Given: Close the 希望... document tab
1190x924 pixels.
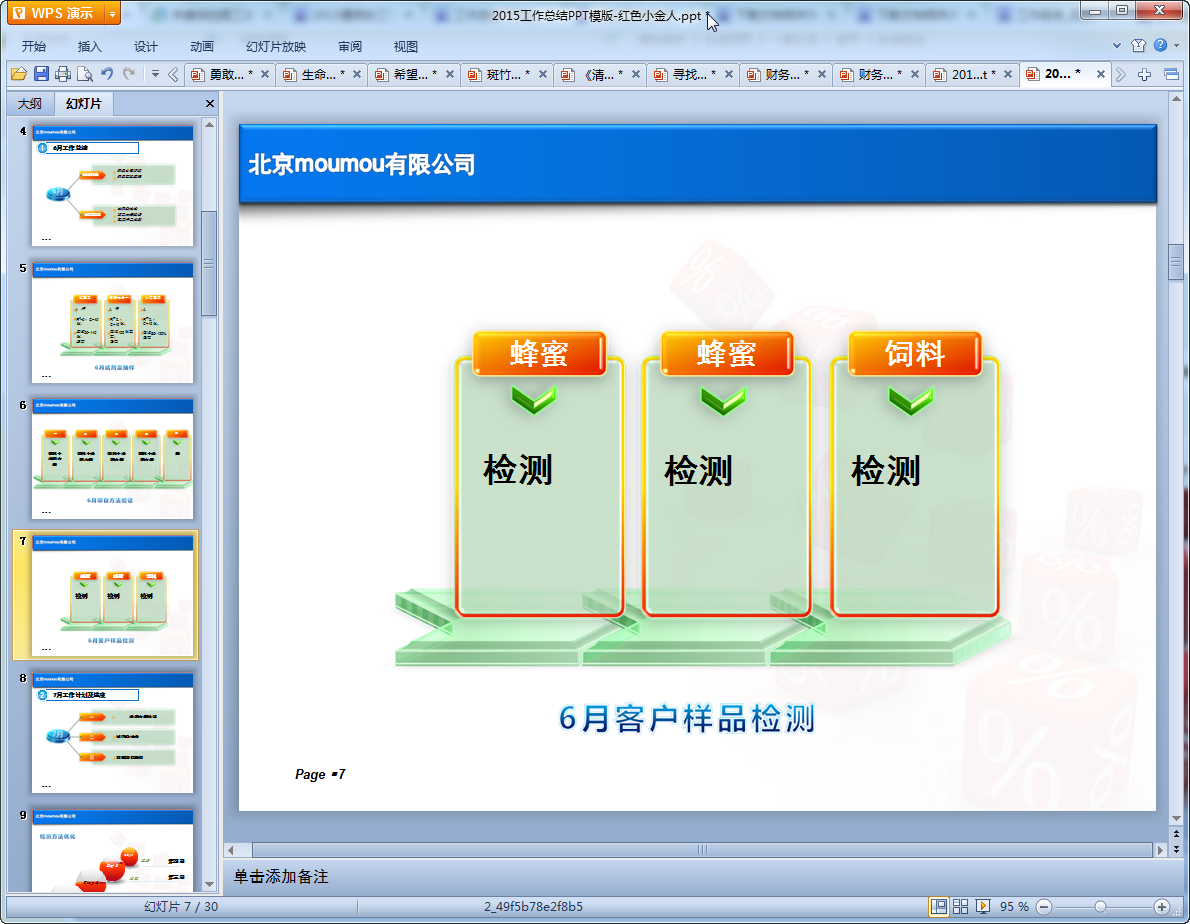Looking at the screenshot, I should [450, 74].
